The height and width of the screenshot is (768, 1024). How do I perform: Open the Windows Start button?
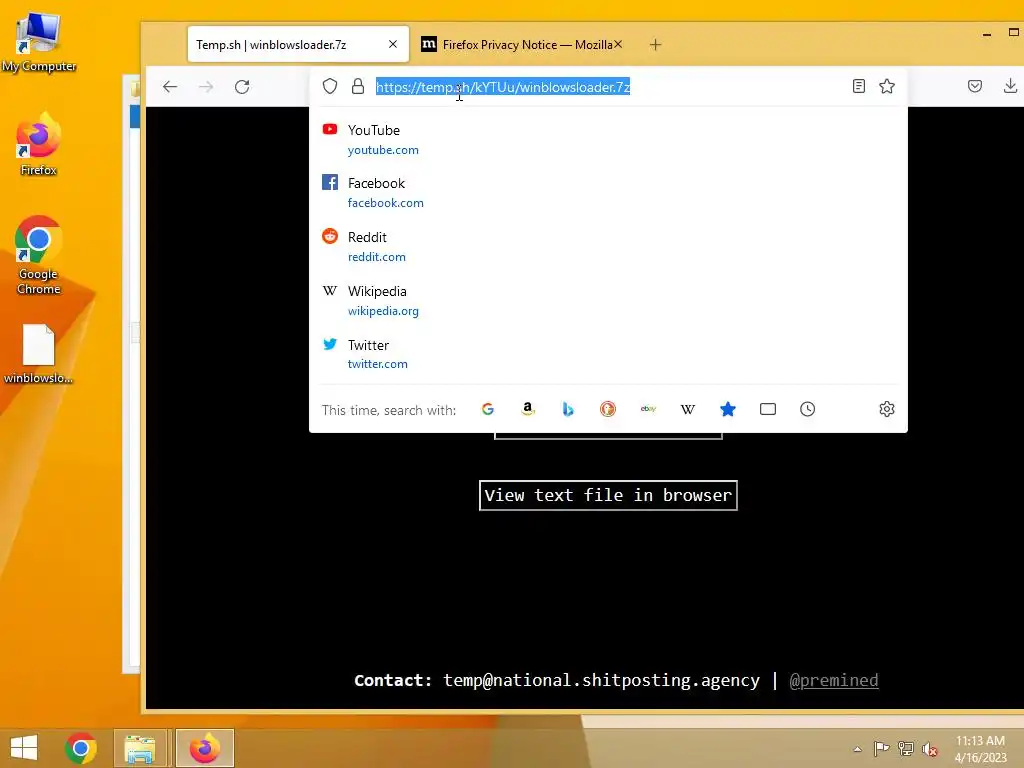tap(24, 748)
